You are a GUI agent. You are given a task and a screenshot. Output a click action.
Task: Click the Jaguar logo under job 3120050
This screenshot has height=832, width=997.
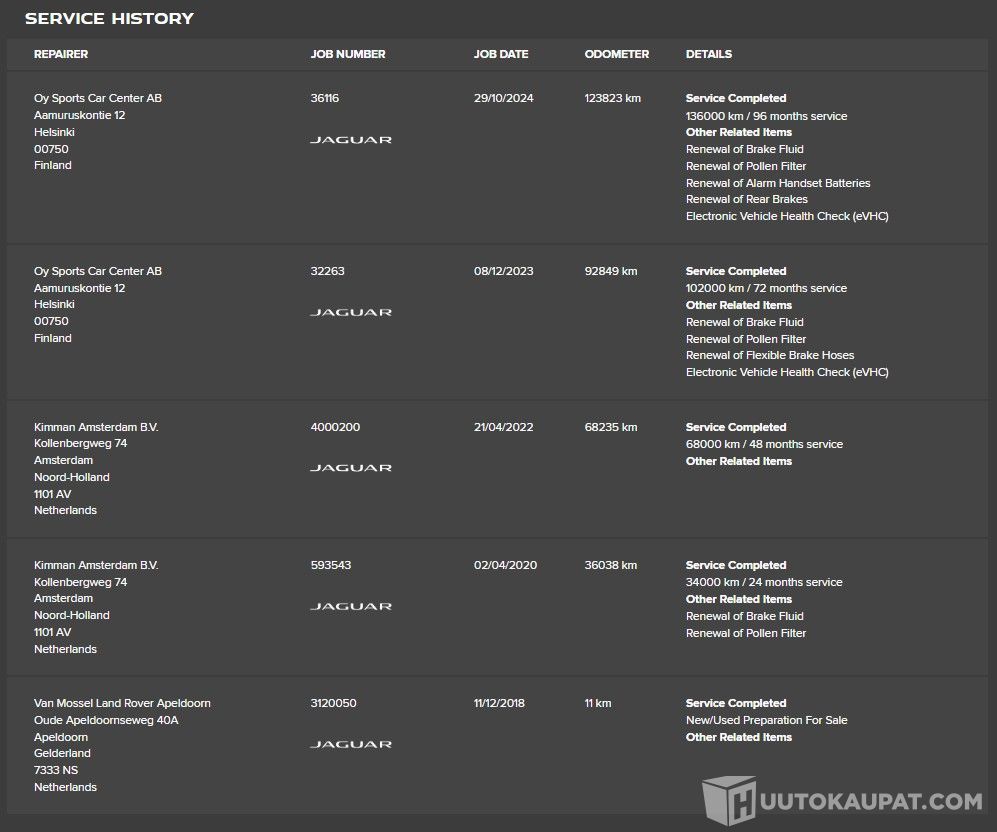click(351, 744)
